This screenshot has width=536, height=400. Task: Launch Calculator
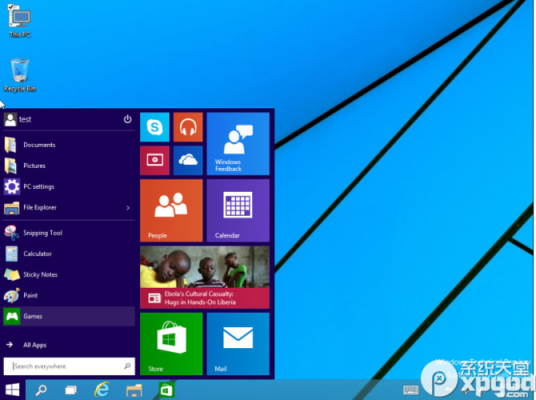coord(69,254)
